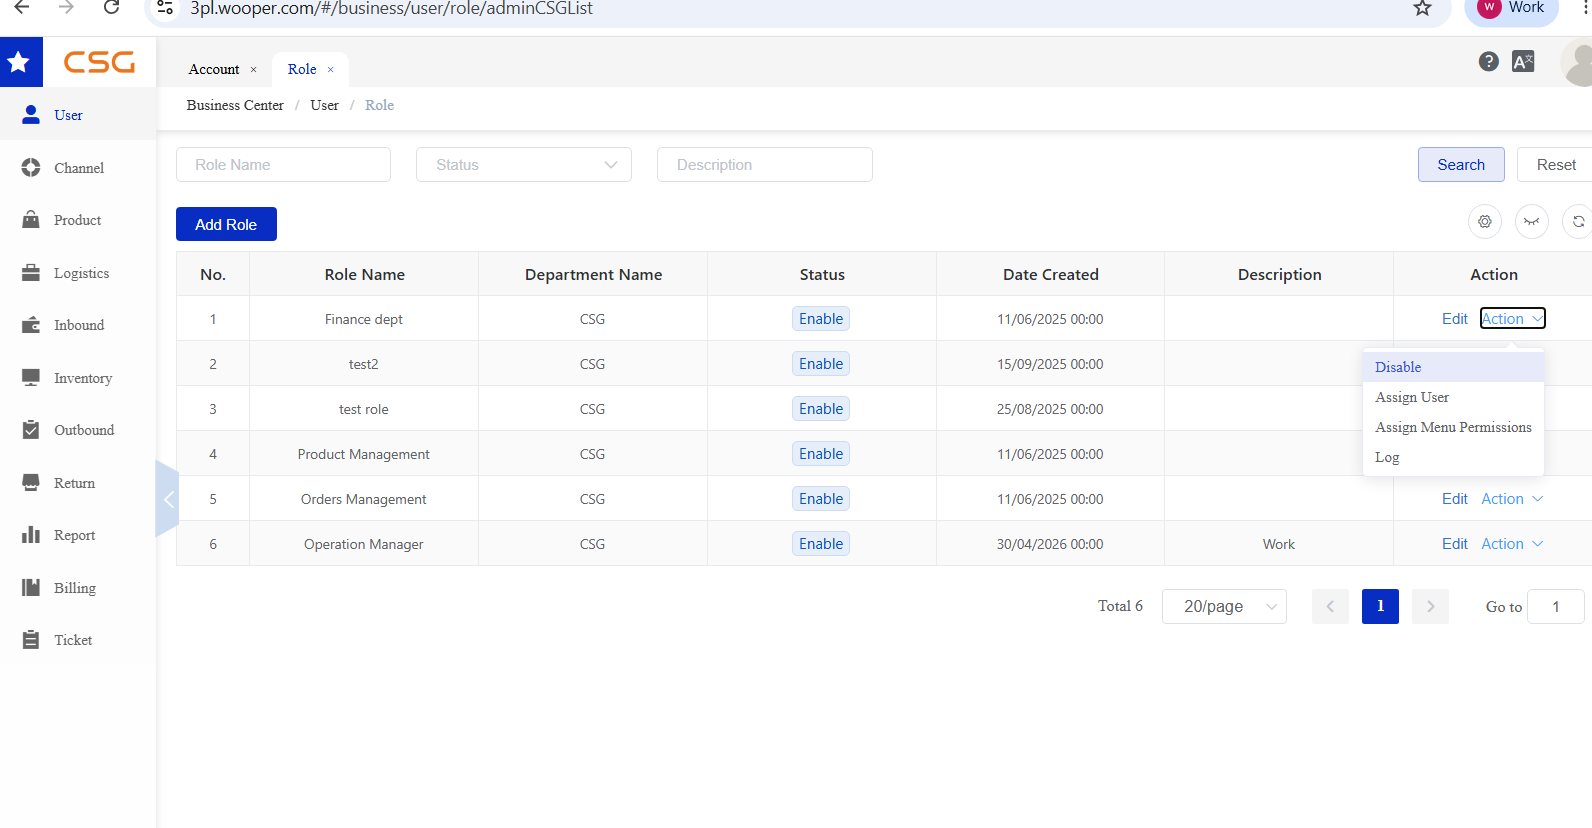Open the 20/page size dropdown
The height and width of the screenshot is (828, 1592).
1224,607
